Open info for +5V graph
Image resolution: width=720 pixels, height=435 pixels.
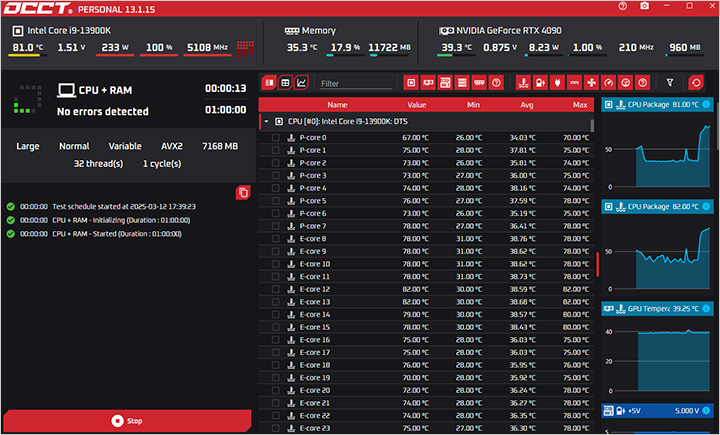coord(706,411)
